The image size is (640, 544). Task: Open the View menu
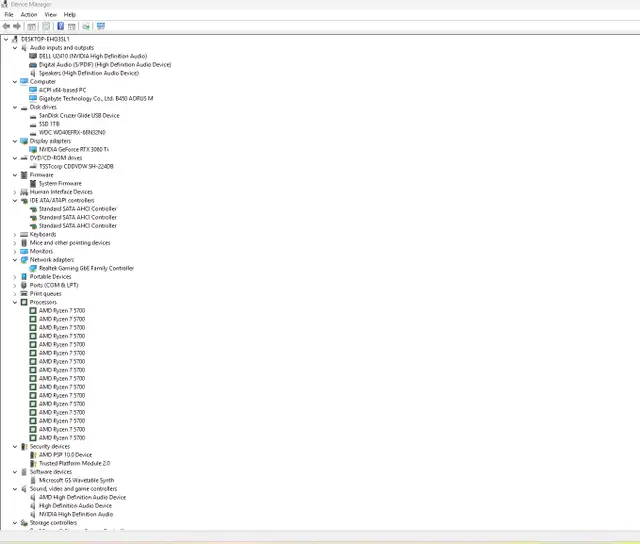tap(51, 15)
